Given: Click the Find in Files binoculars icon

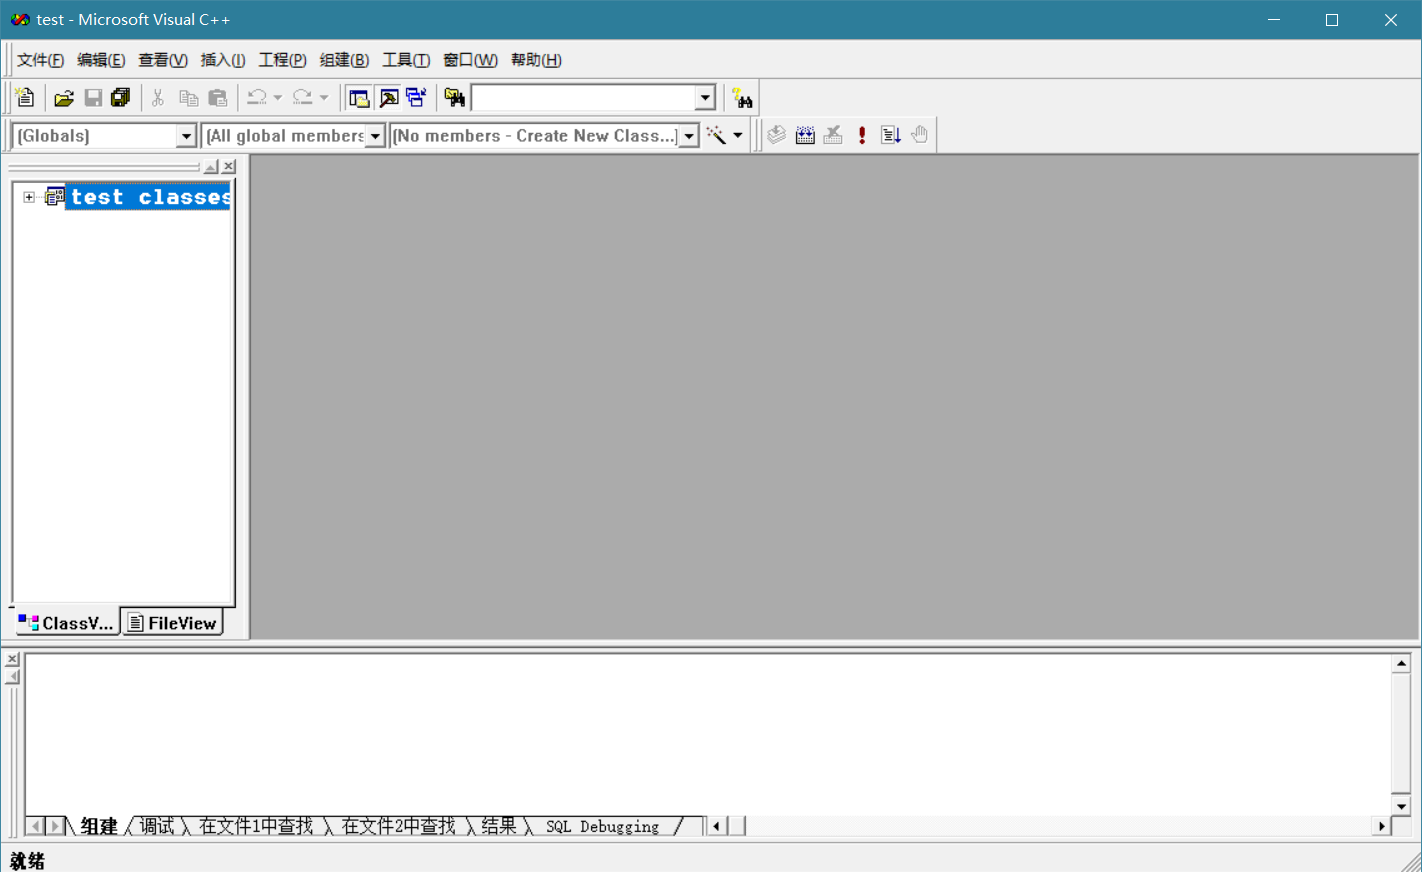Looking at the screenshot, I should 455,98.
